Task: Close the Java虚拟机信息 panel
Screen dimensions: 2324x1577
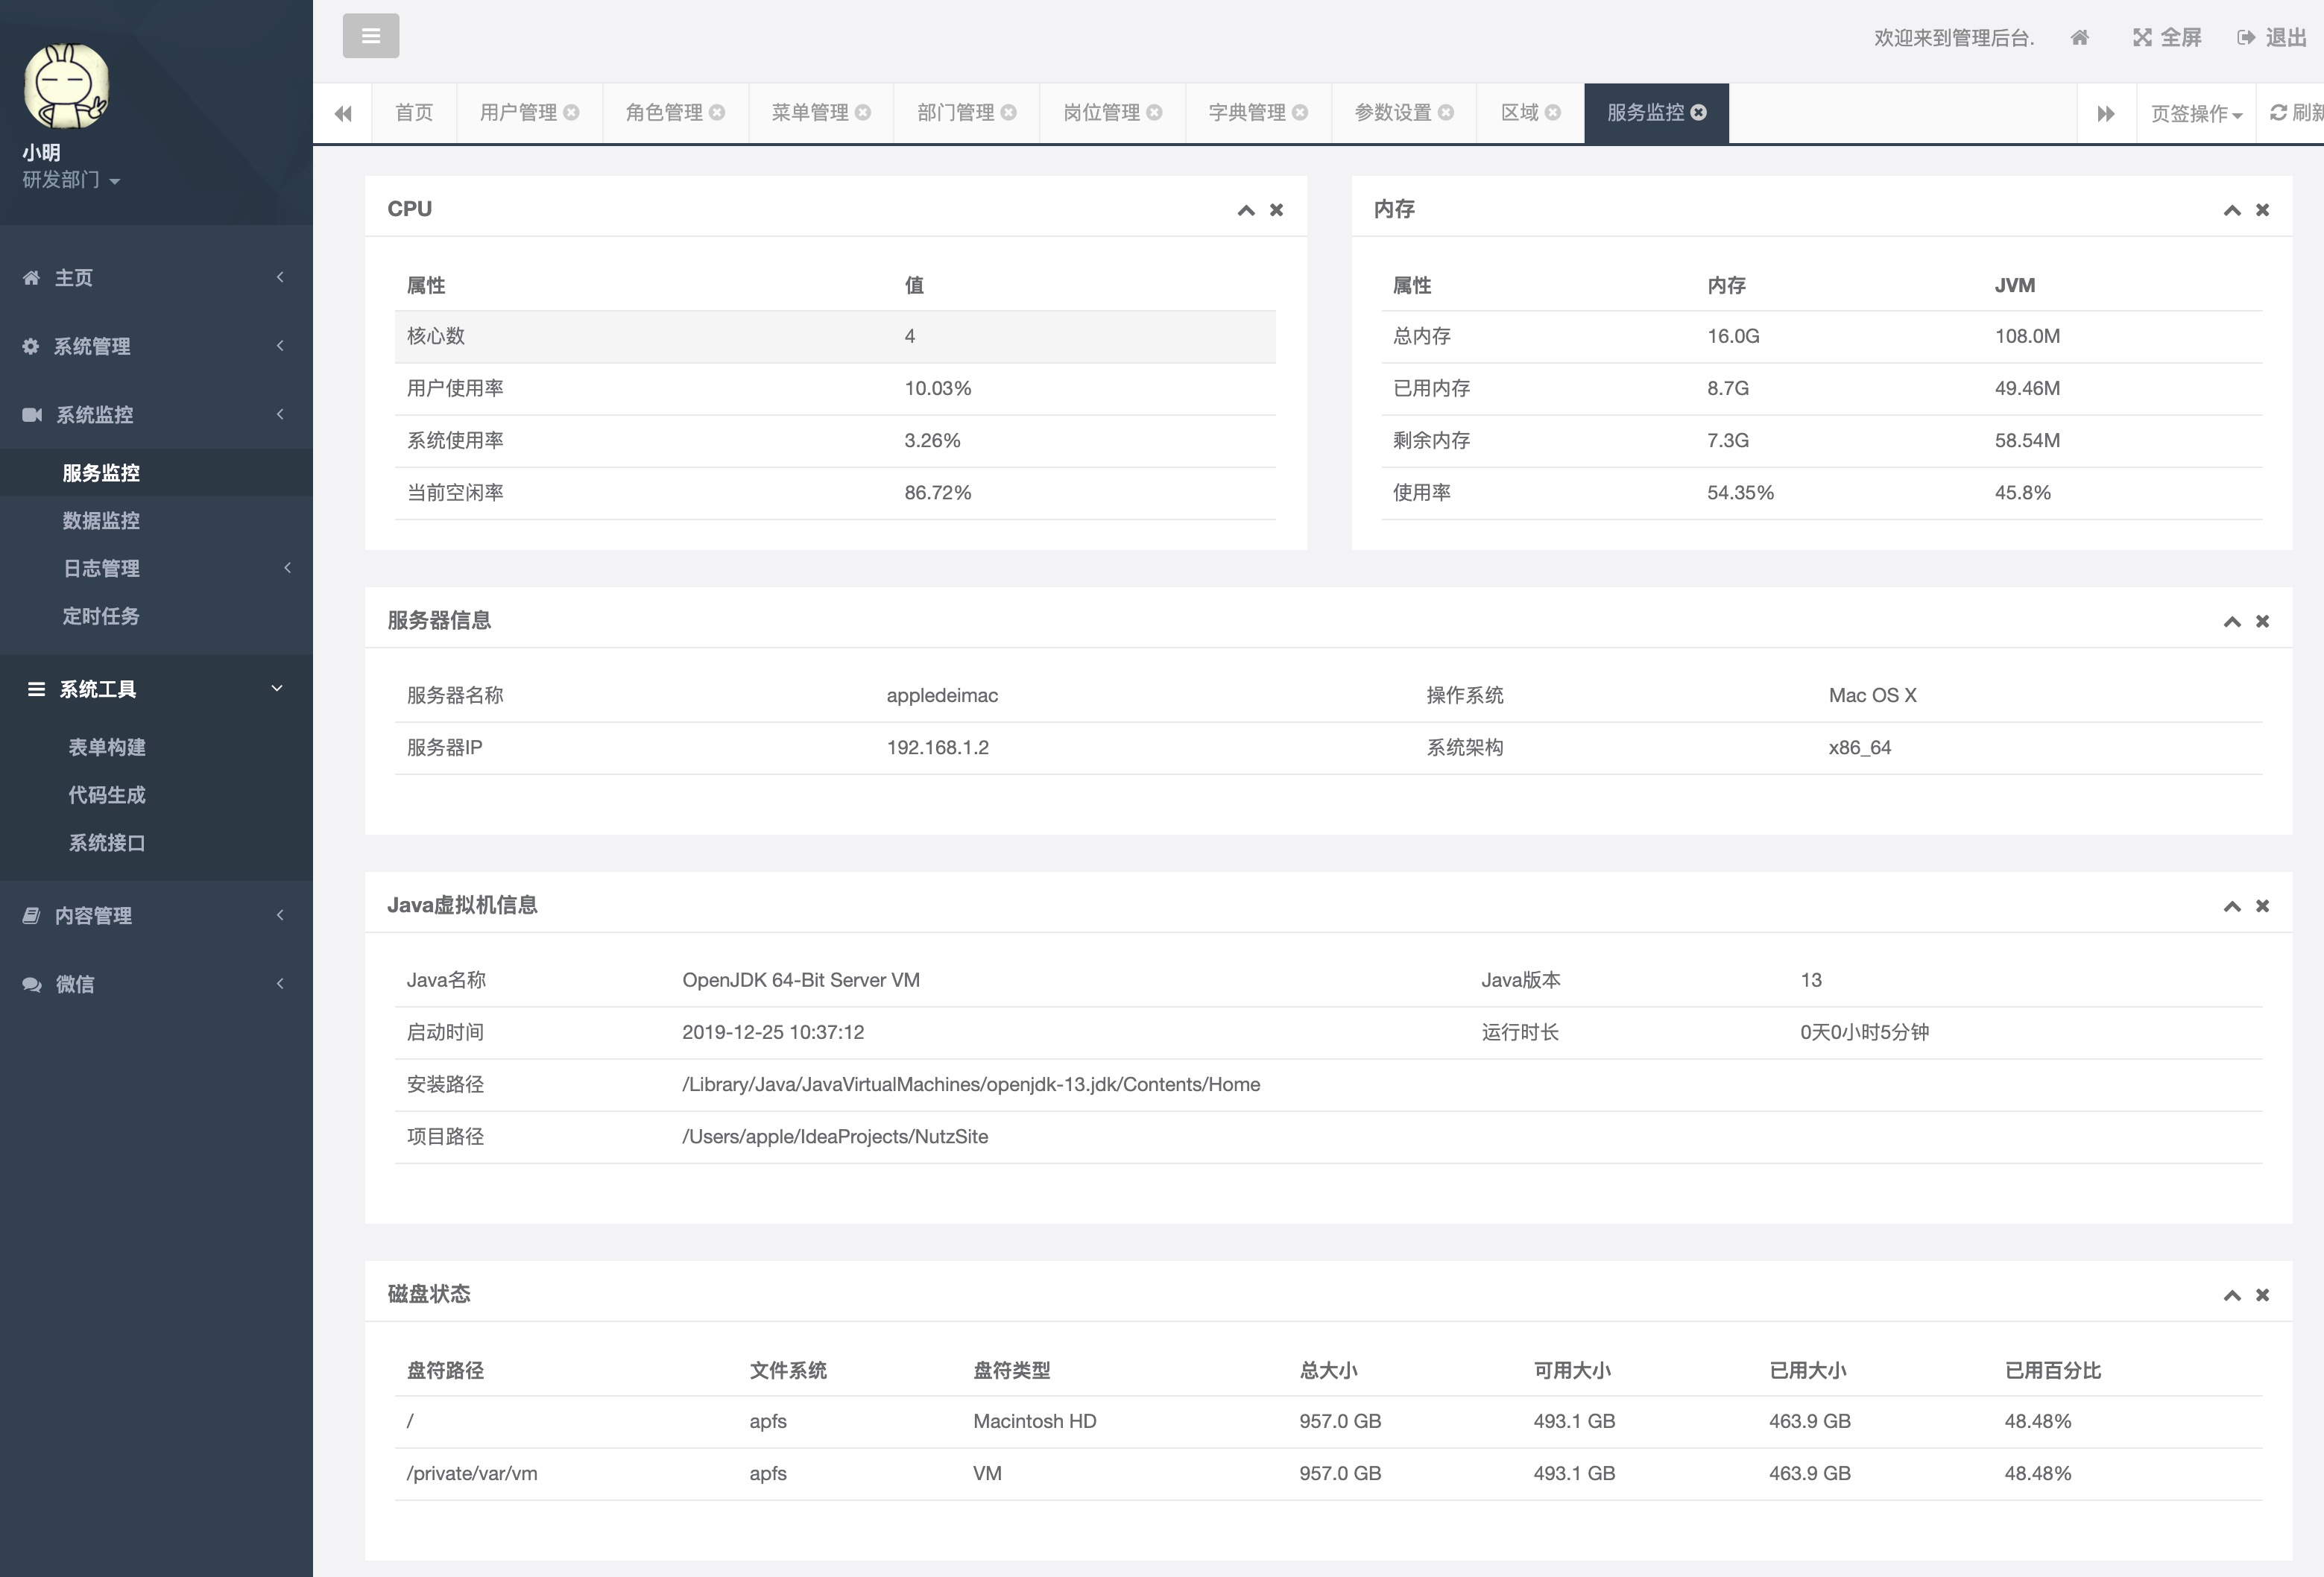Action: tap(2263, 906)
